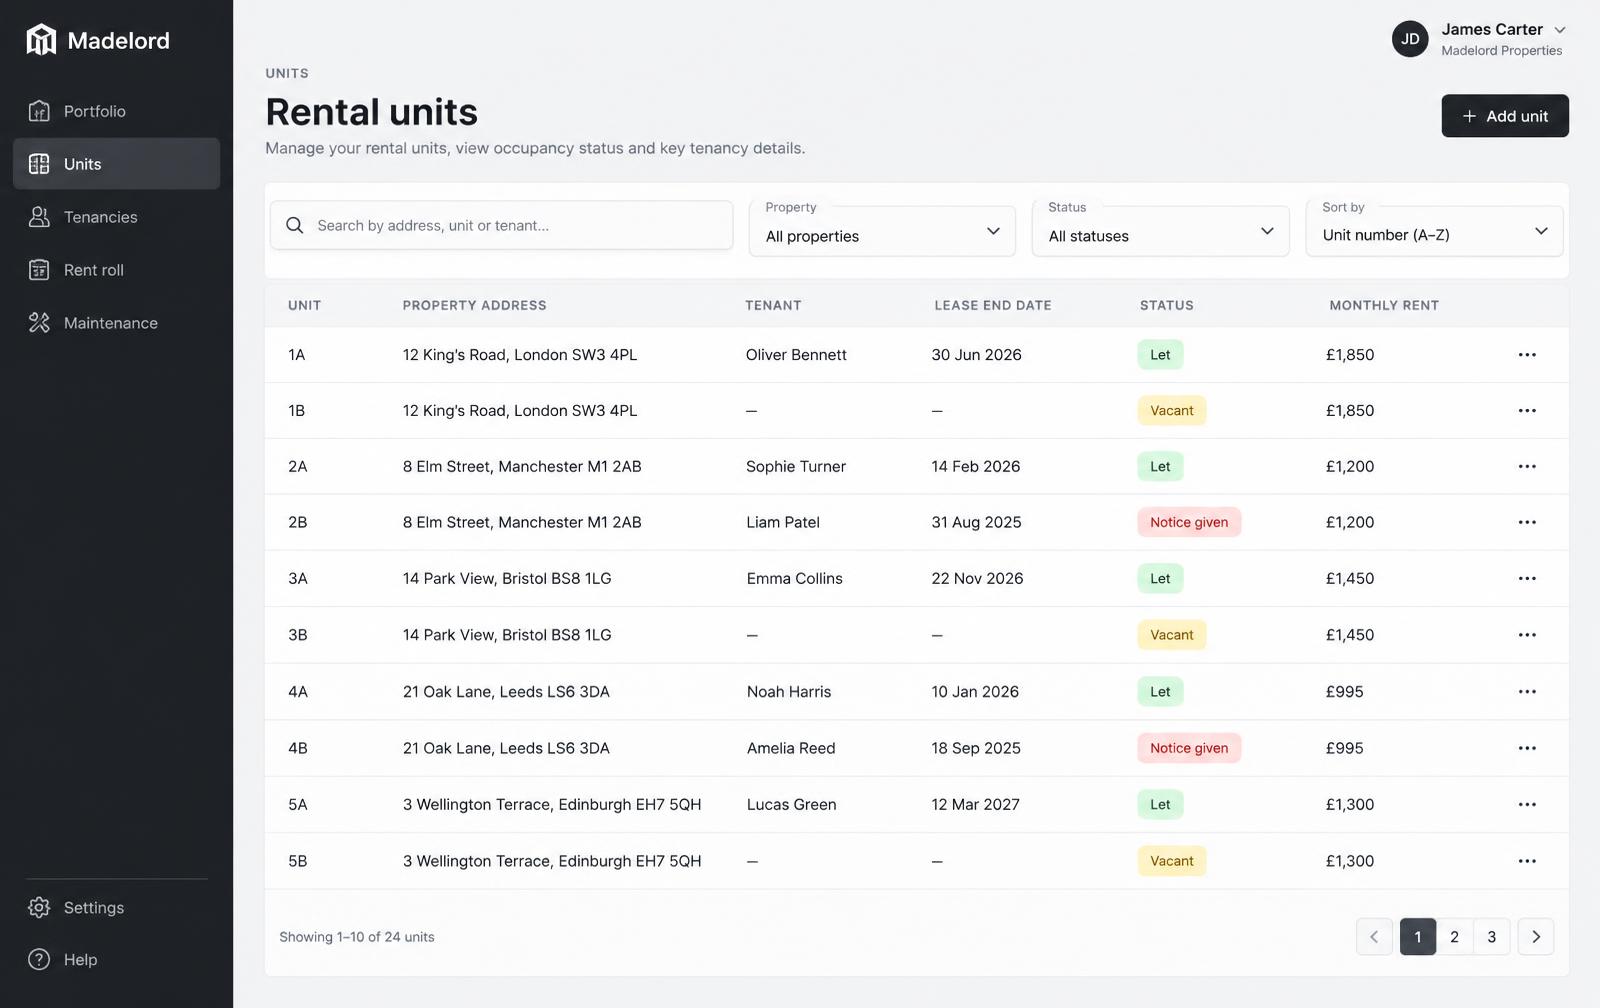Go to the Tenancies section
Screen dimensions: 1600x1008
click(x=116, y=217)
